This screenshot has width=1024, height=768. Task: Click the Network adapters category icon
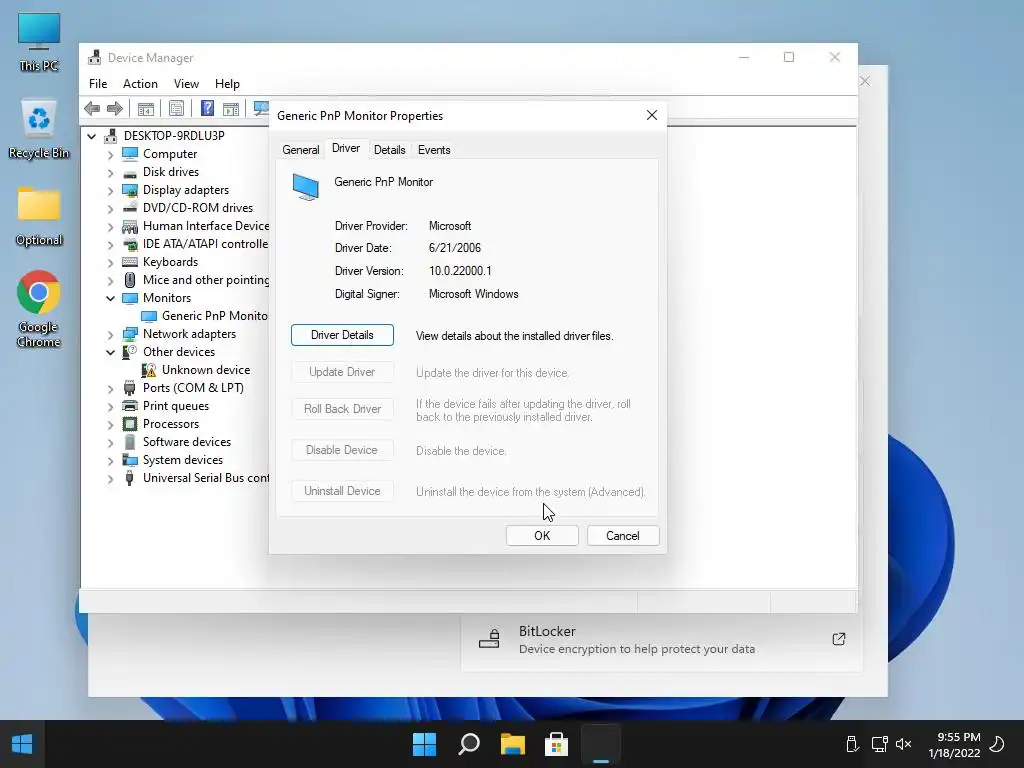(x=130, y=334)
